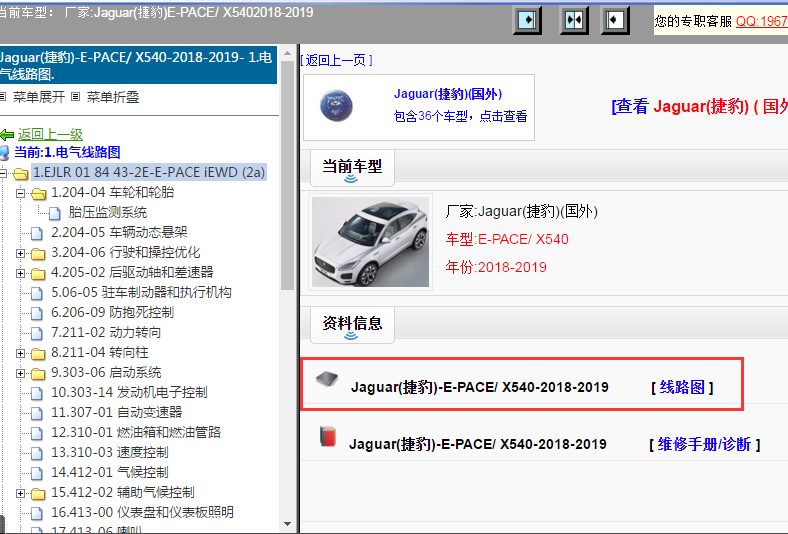The image size is (788, 534).
Task: Expand the 15.412-02 辅助气候控制 folder
Action: (x=21, y=493)
